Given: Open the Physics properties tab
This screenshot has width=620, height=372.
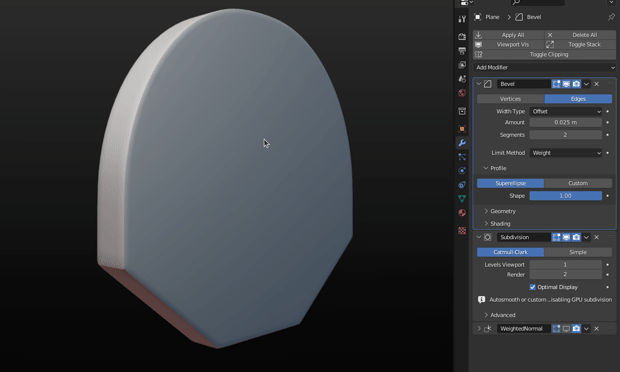Looking at the screenshot, I should [x=462, y=171].
